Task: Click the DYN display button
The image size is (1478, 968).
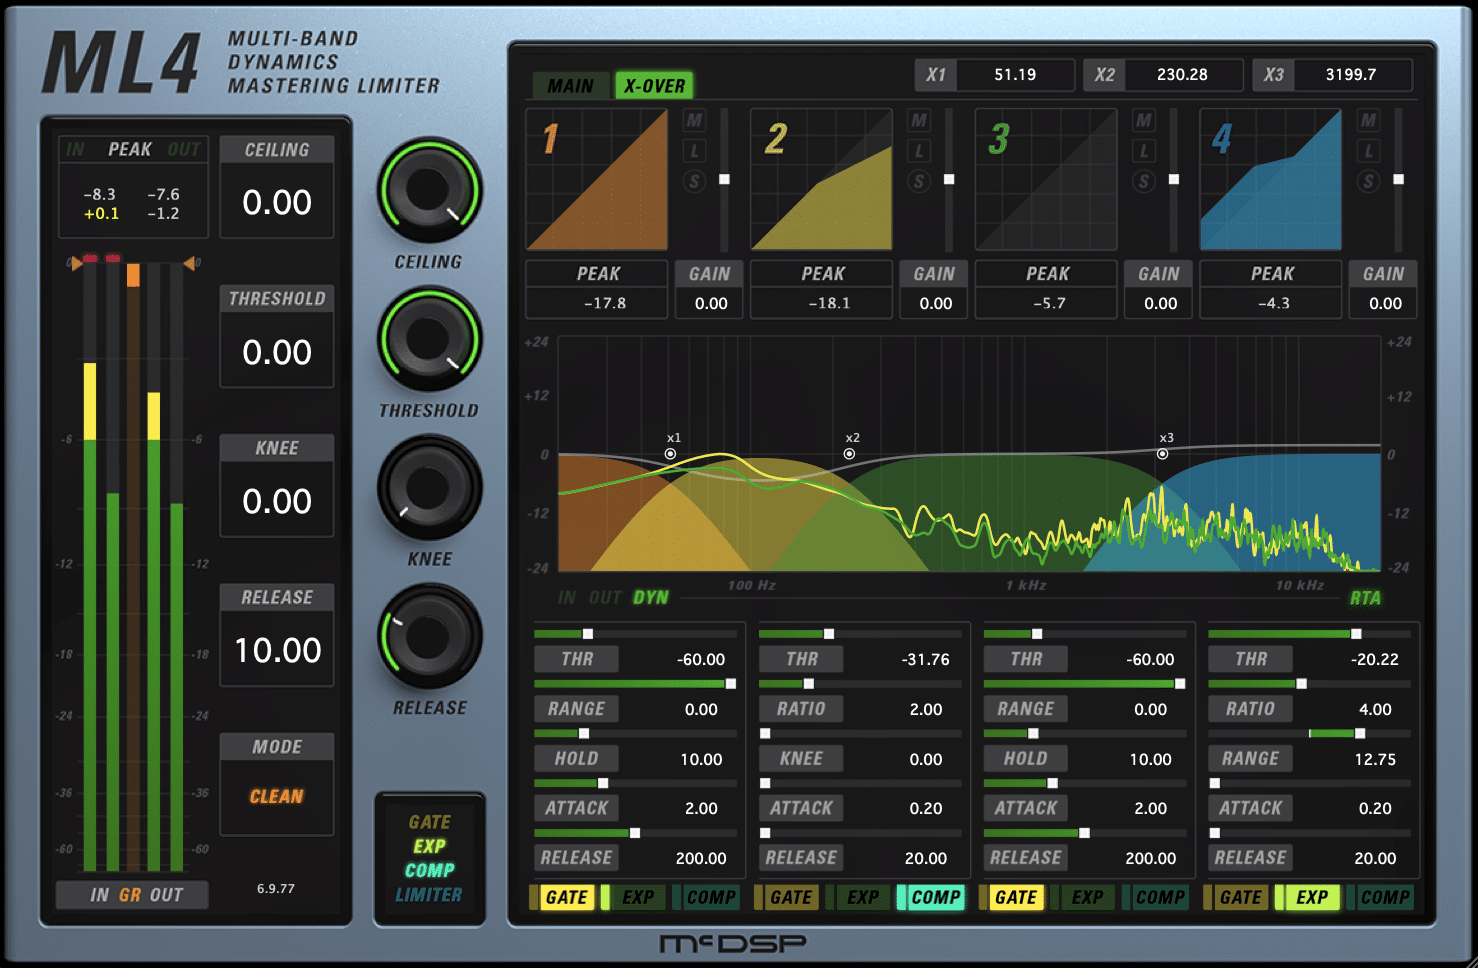Action: coord(650,598)
